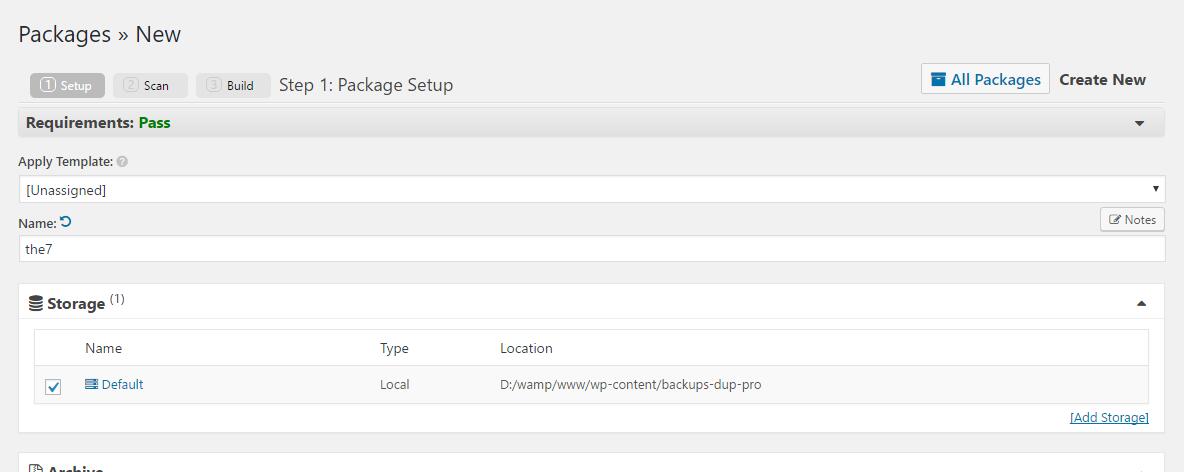1184x472 pixels.
Task: Go to the Build step tab
Action: coord(233,85)
